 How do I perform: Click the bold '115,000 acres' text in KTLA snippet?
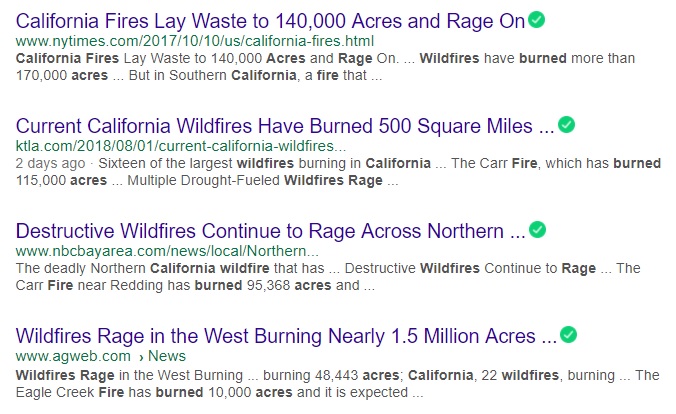58,181
